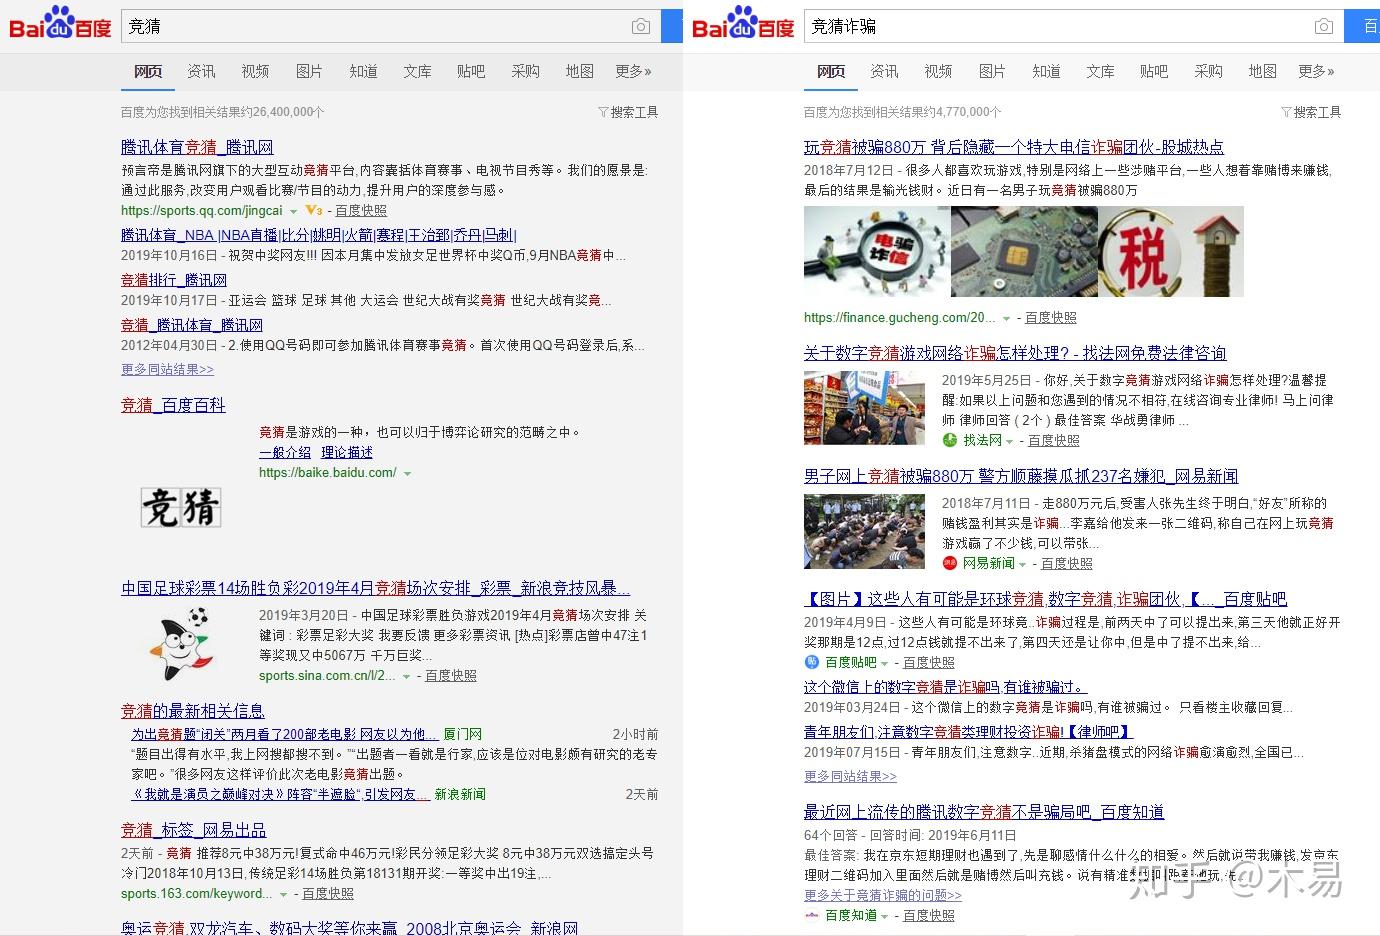
Task: Click green 找法网 site icon
Action: point(949,440)
